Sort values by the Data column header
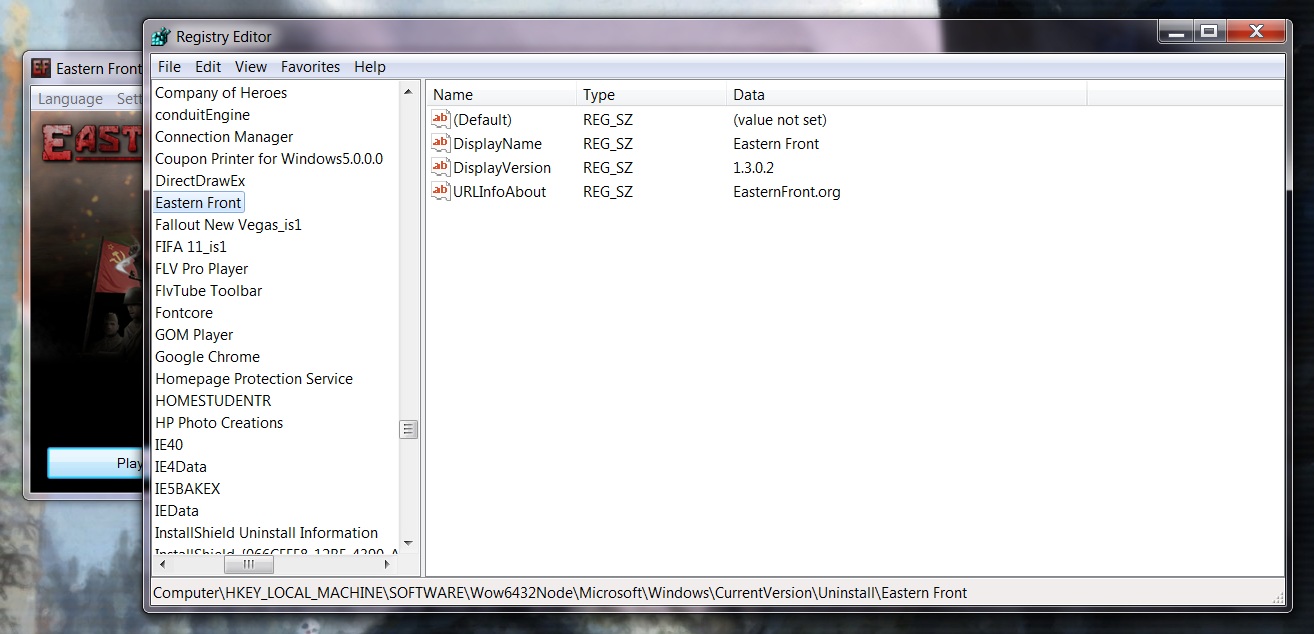1314x634 pixels. pyautogui.click(x=906, y=95)
